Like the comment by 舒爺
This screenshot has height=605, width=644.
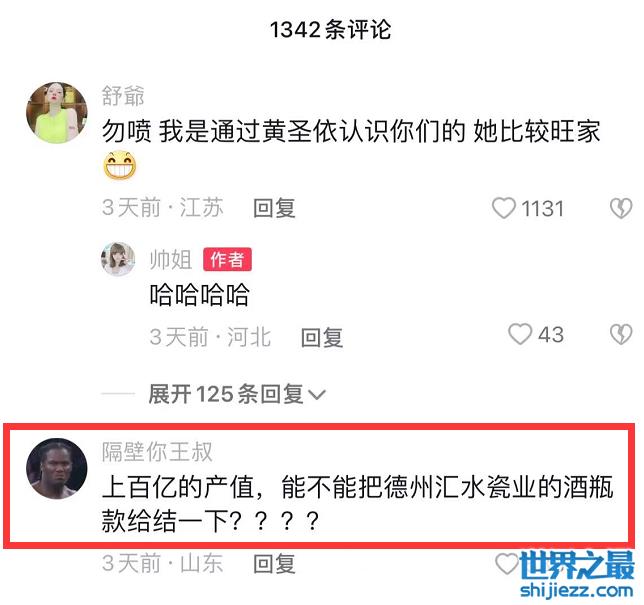(504, 208)
